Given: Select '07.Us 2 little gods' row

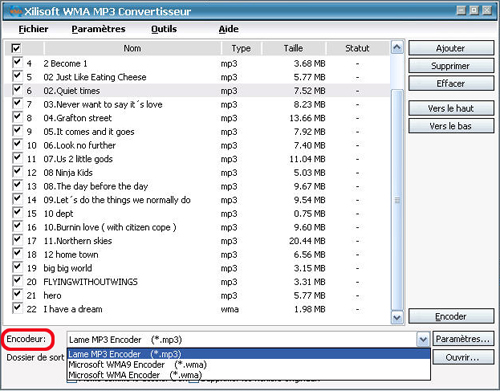Looking at the screenshot, I should coord(197,159).
